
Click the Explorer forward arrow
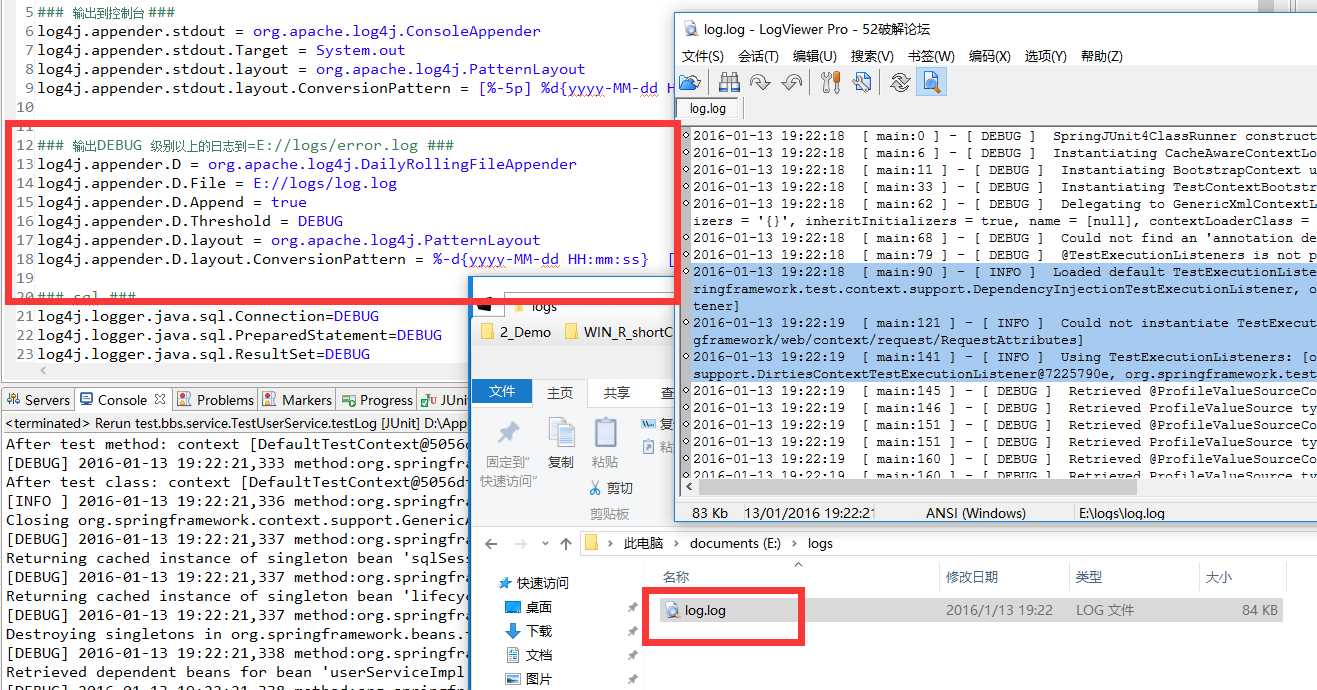(520, 544)
